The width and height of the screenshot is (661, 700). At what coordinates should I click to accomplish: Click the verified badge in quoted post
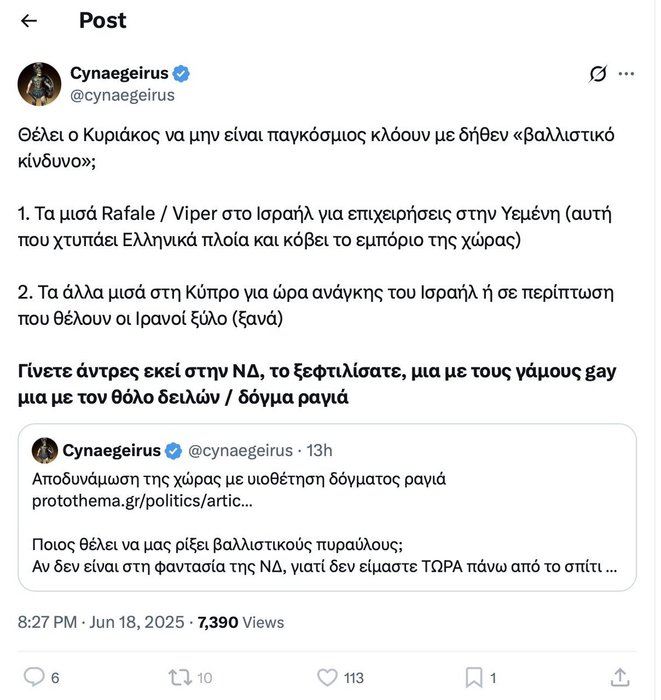point(172,451)
